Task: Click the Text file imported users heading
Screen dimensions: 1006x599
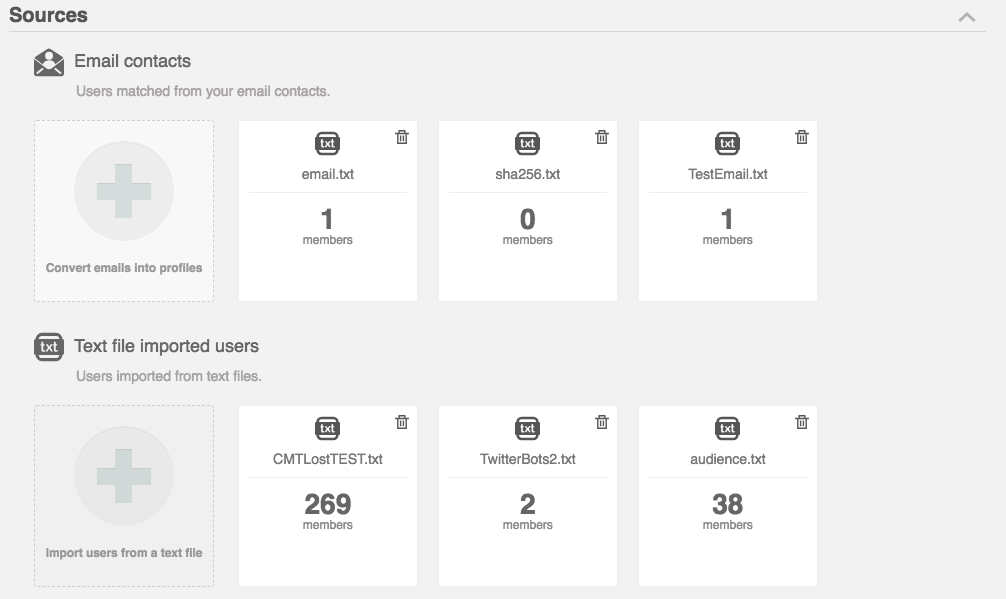Action: [x=166, y=346]
